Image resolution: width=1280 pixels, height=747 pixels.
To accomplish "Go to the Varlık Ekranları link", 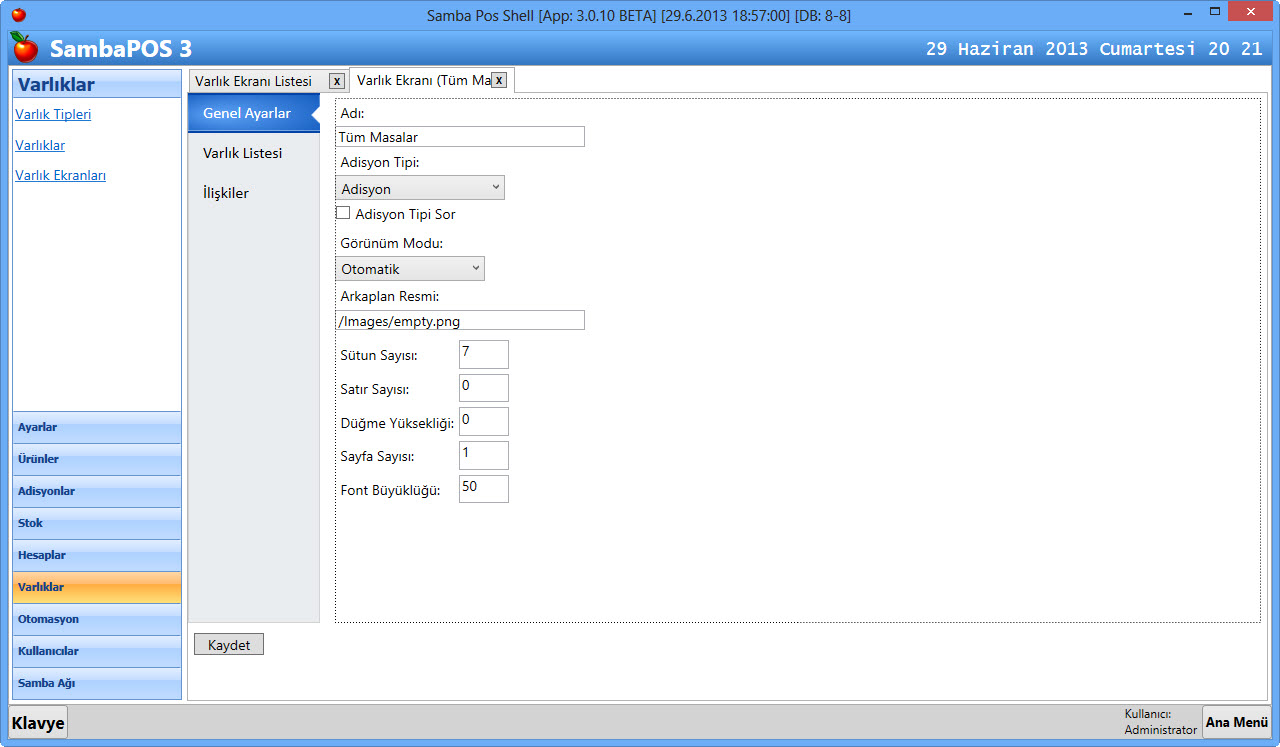I will 60,175.
